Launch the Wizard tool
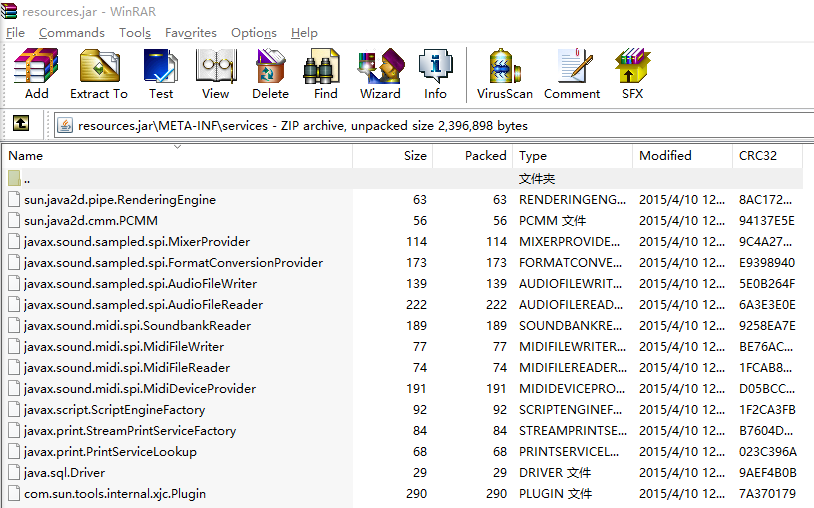Image resolution: width=814 pixels, height=508 pixels. click(380, 74)
